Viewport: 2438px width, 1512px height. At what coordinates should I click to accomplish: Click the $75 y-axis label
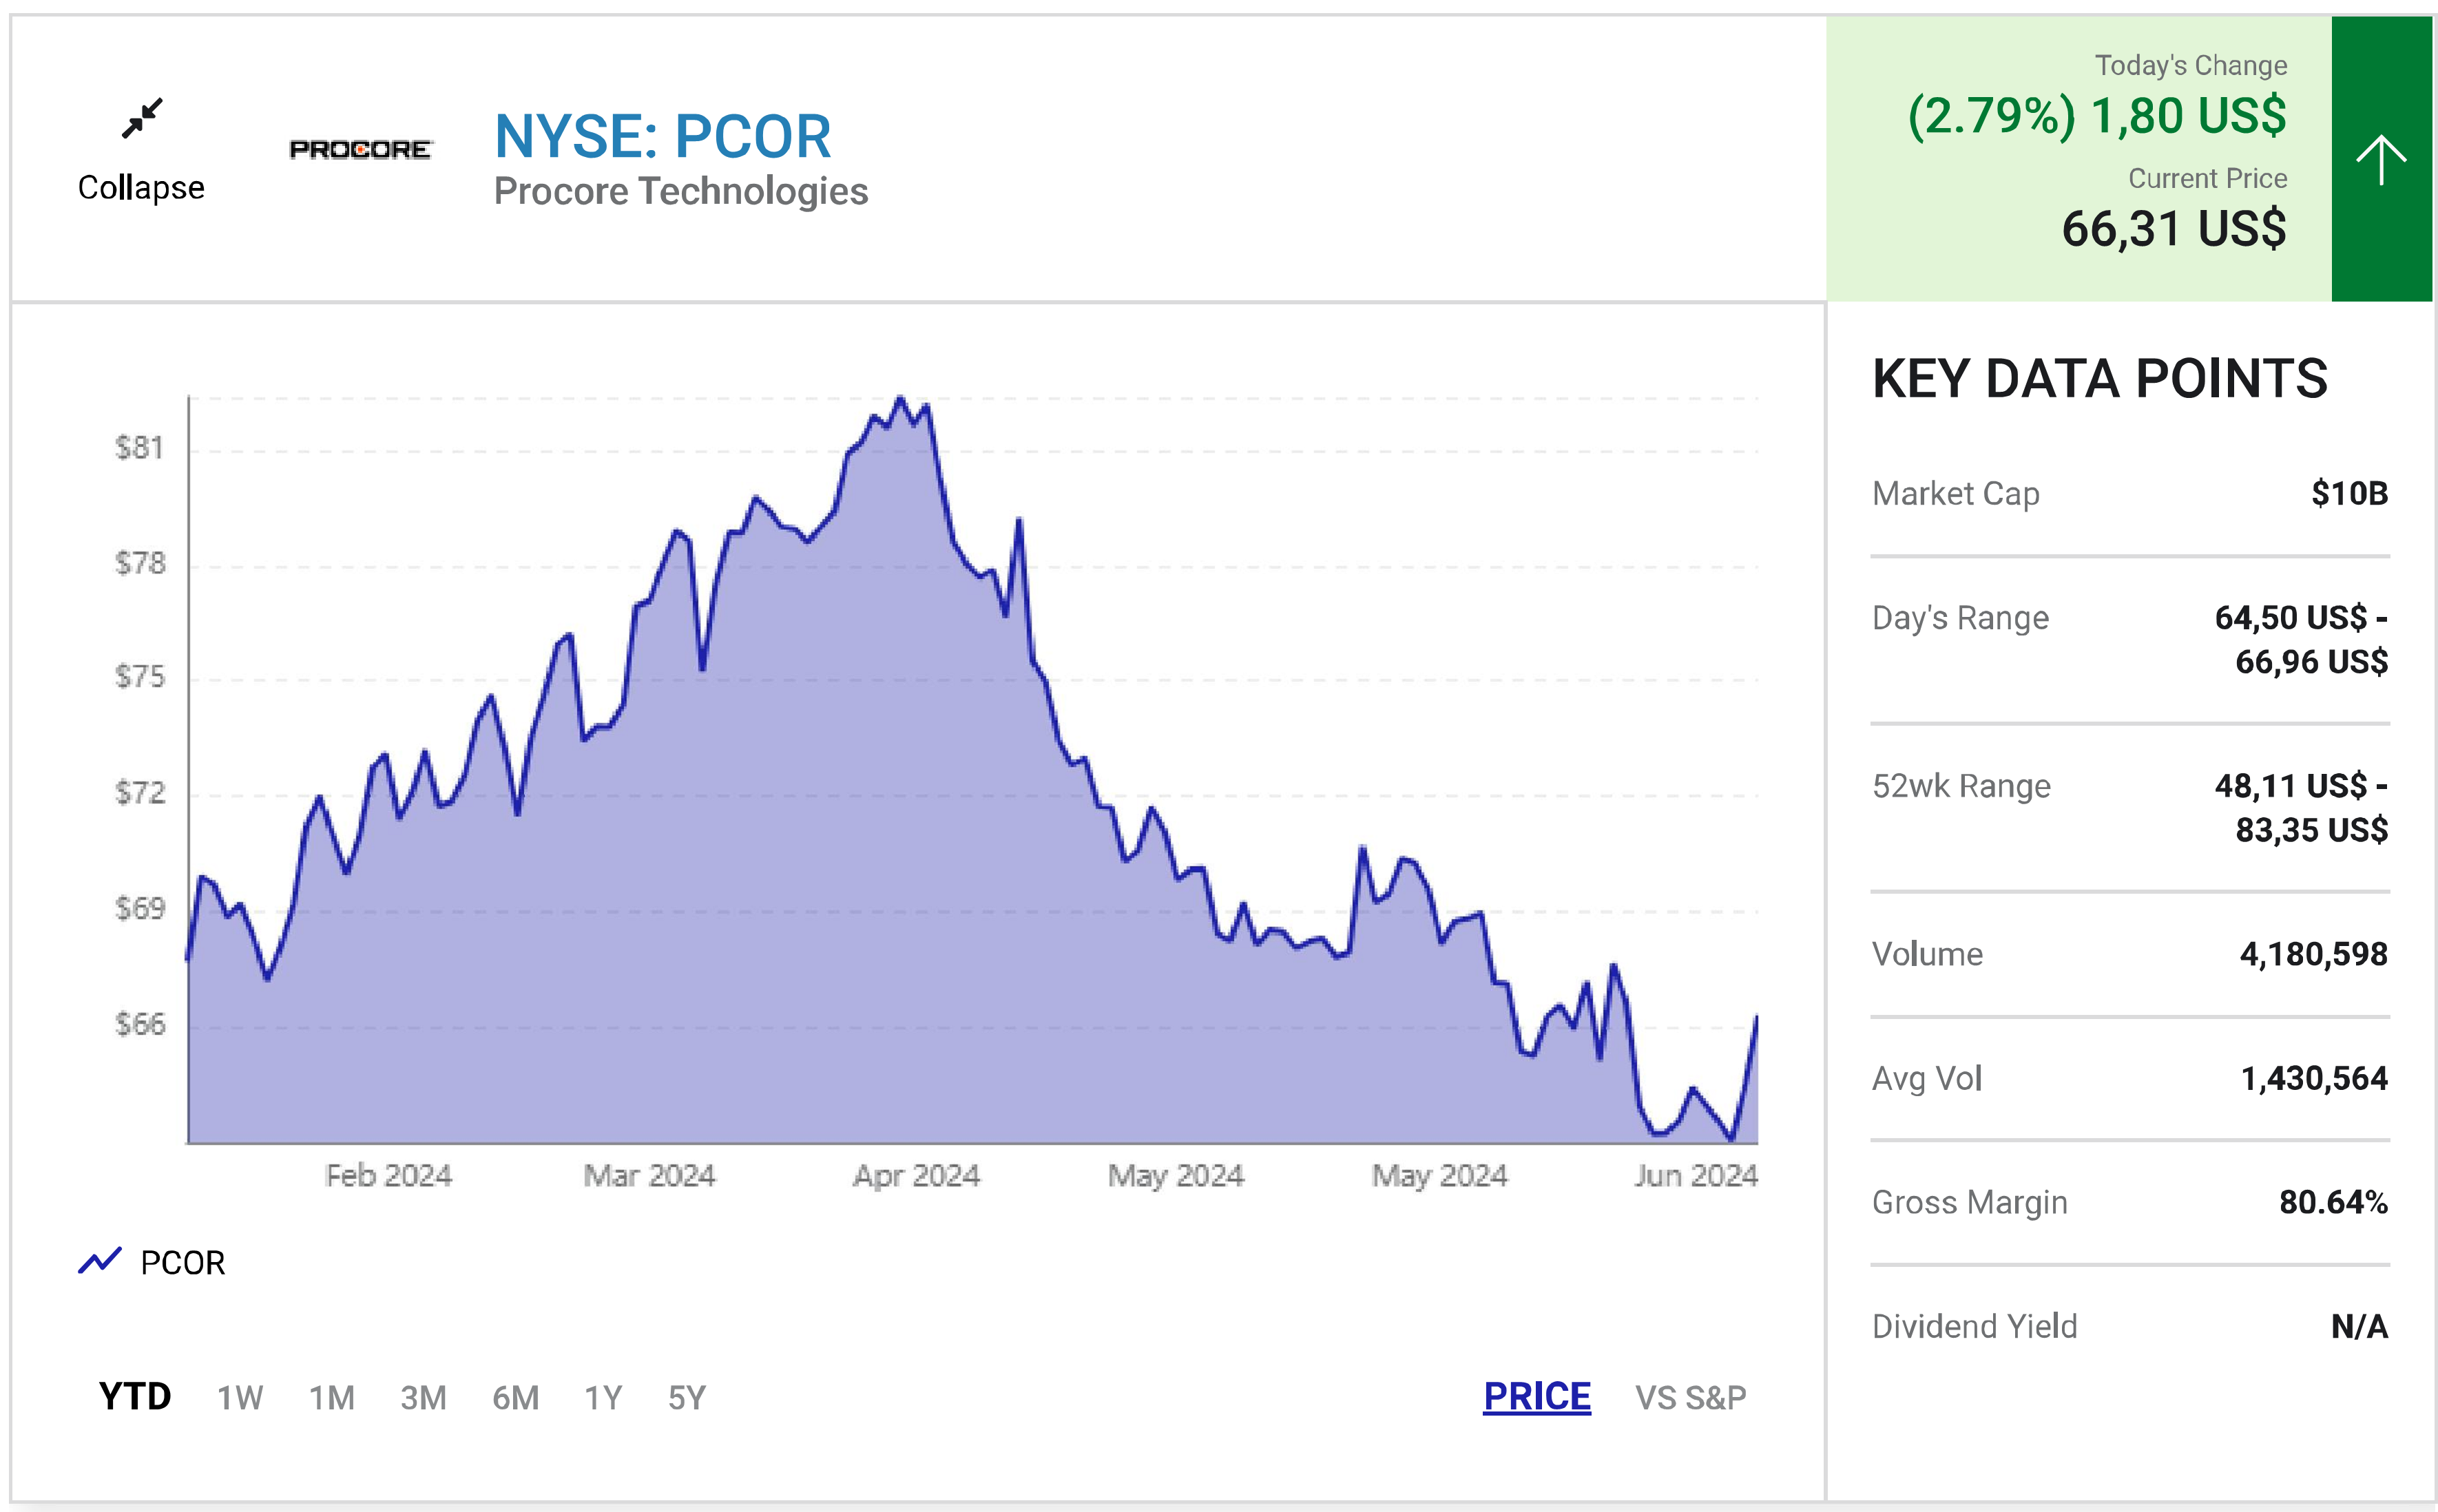pyautogui.click(x=139, y=677)
